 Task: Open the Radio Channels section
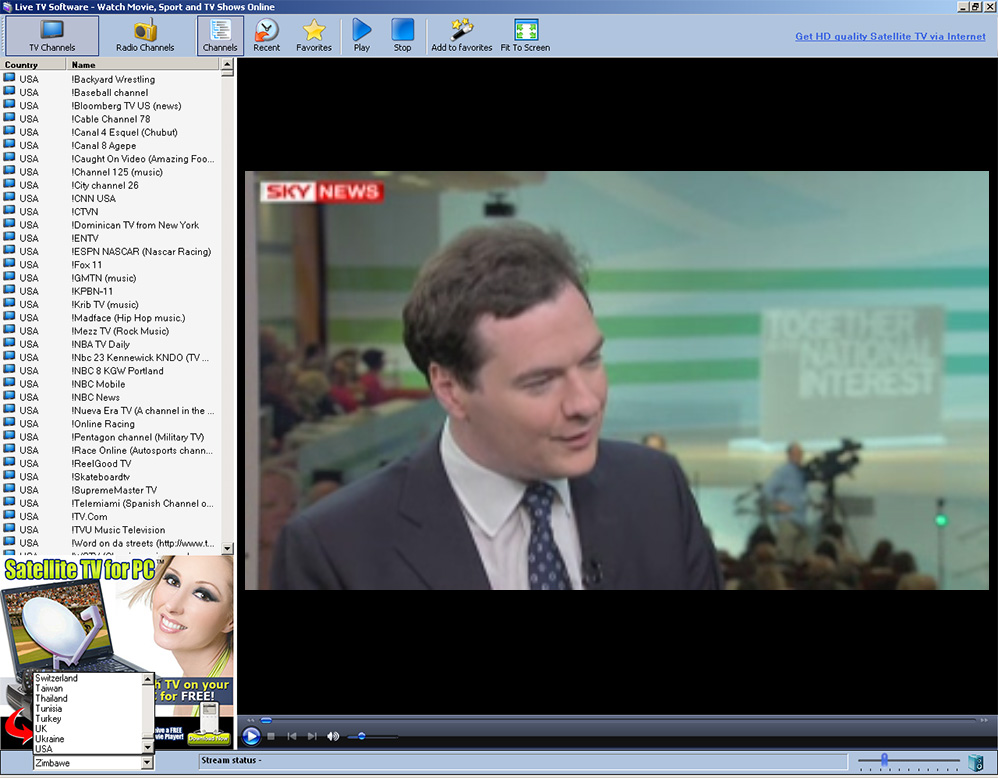pos(145,36)
